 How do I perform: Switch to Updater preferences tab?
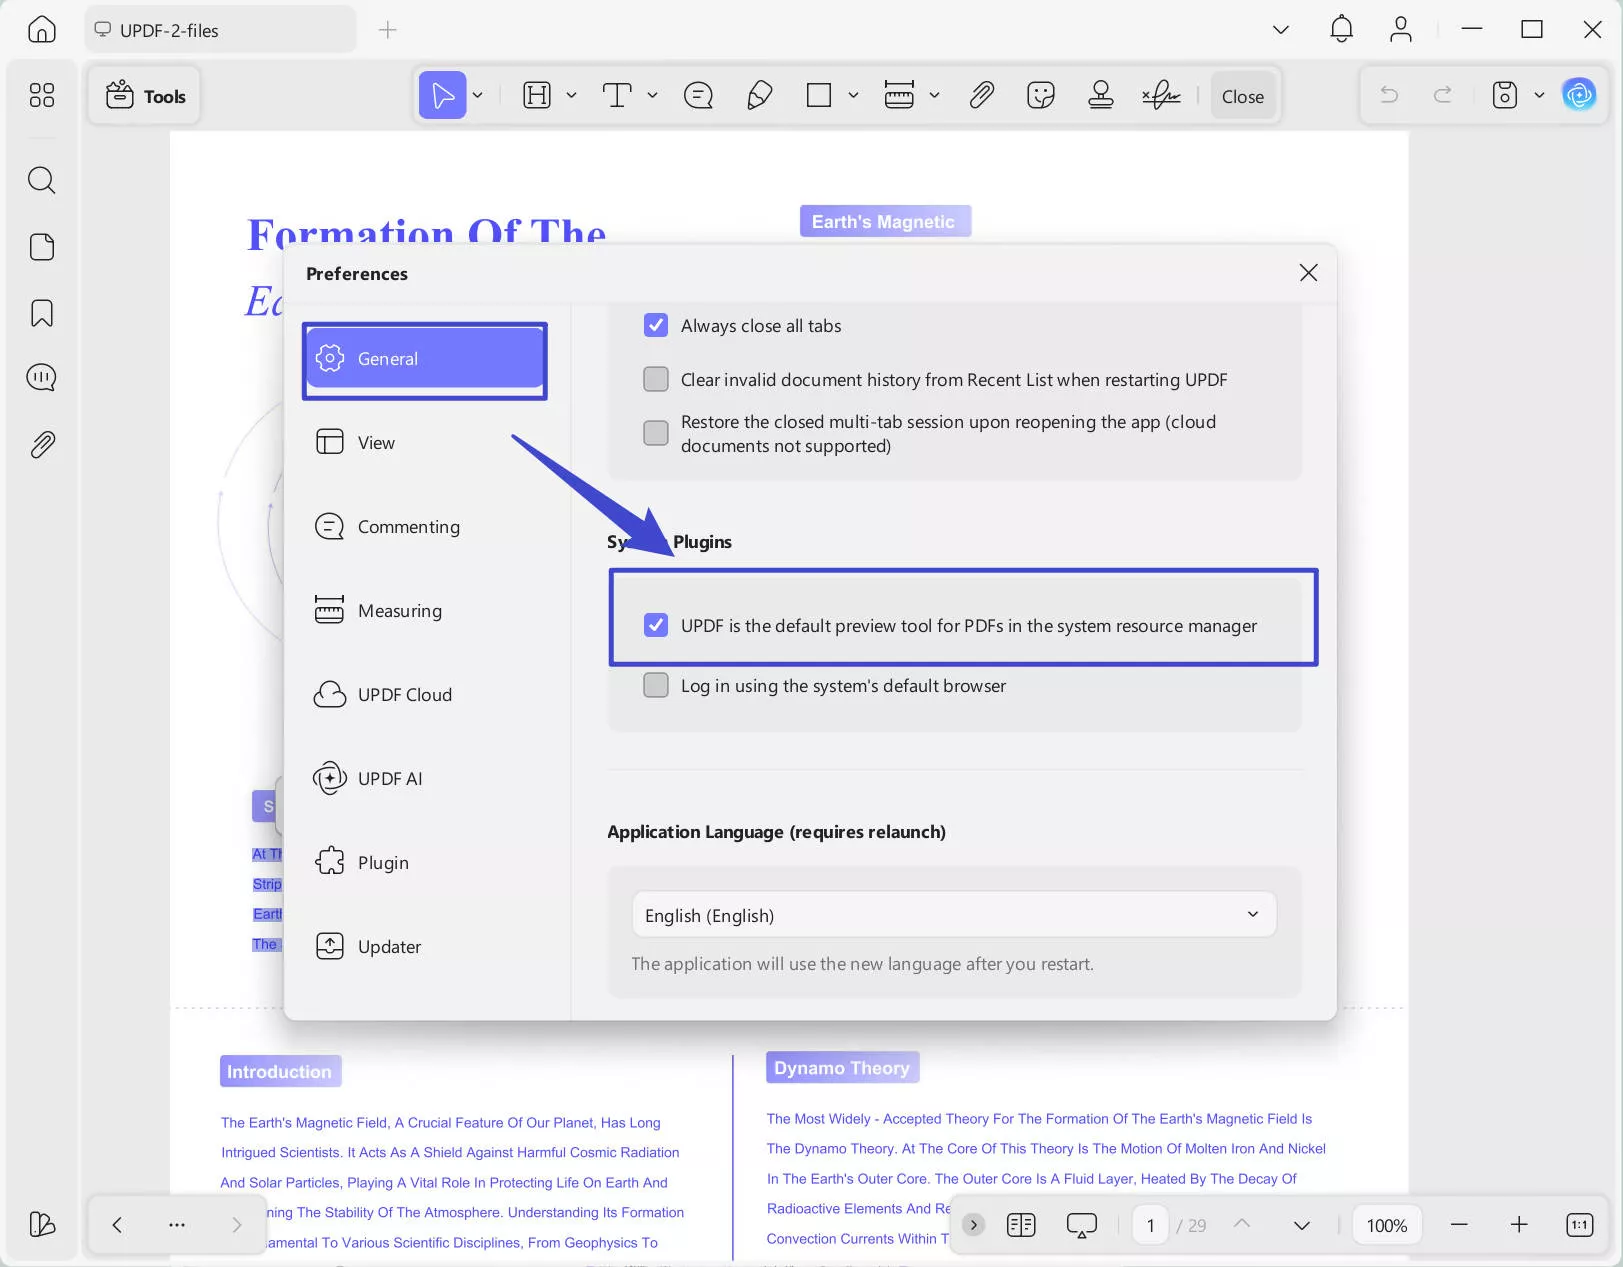tap(425, 946)
